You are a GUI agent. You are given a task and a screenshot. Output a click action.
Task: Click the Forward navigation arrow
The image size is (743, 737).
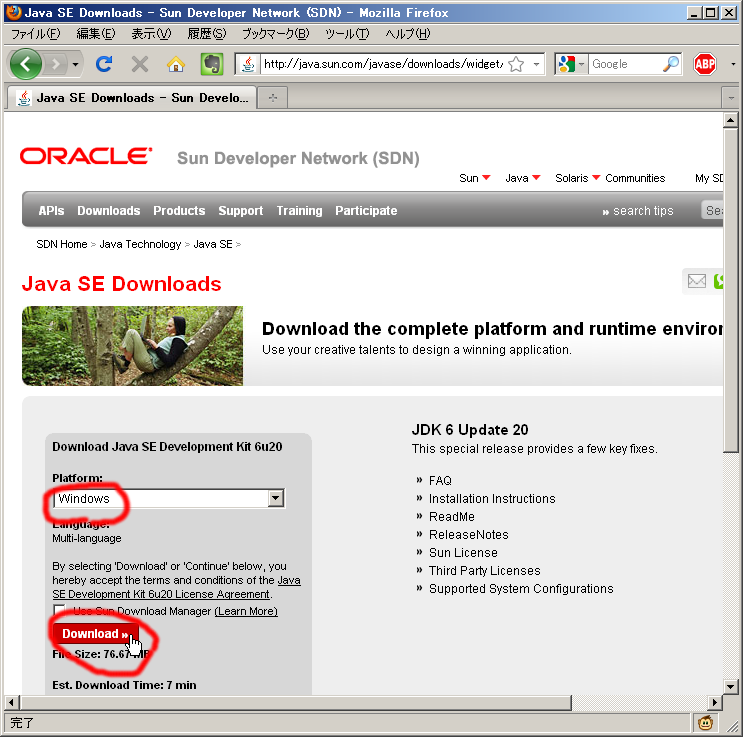tap(56, 64)
